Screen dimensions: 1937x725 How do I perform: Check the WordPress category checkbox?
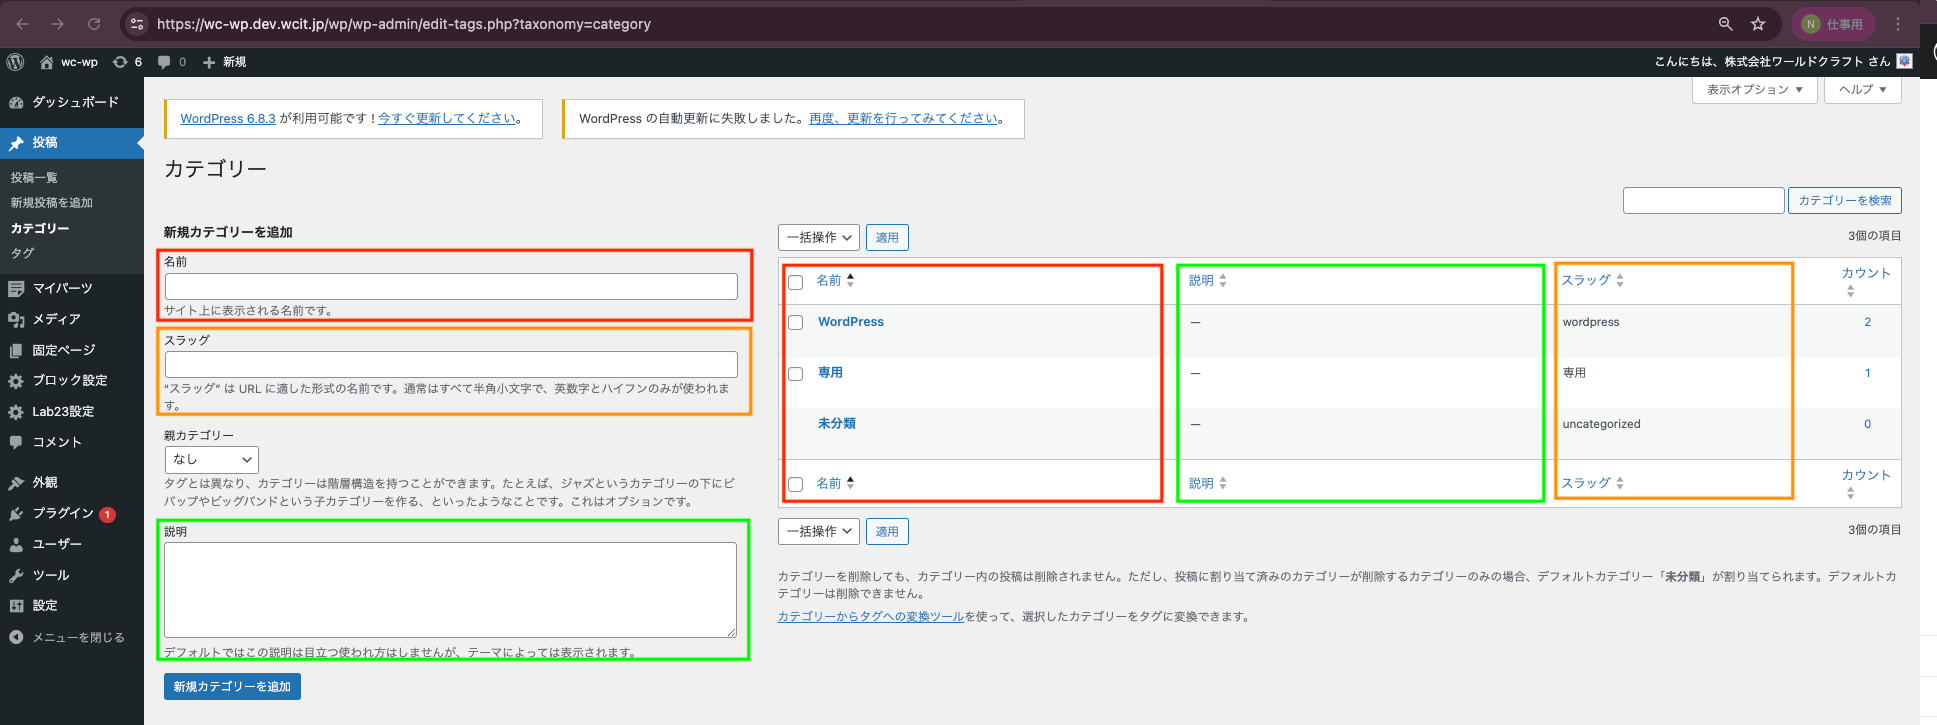[x=796, y=323]
